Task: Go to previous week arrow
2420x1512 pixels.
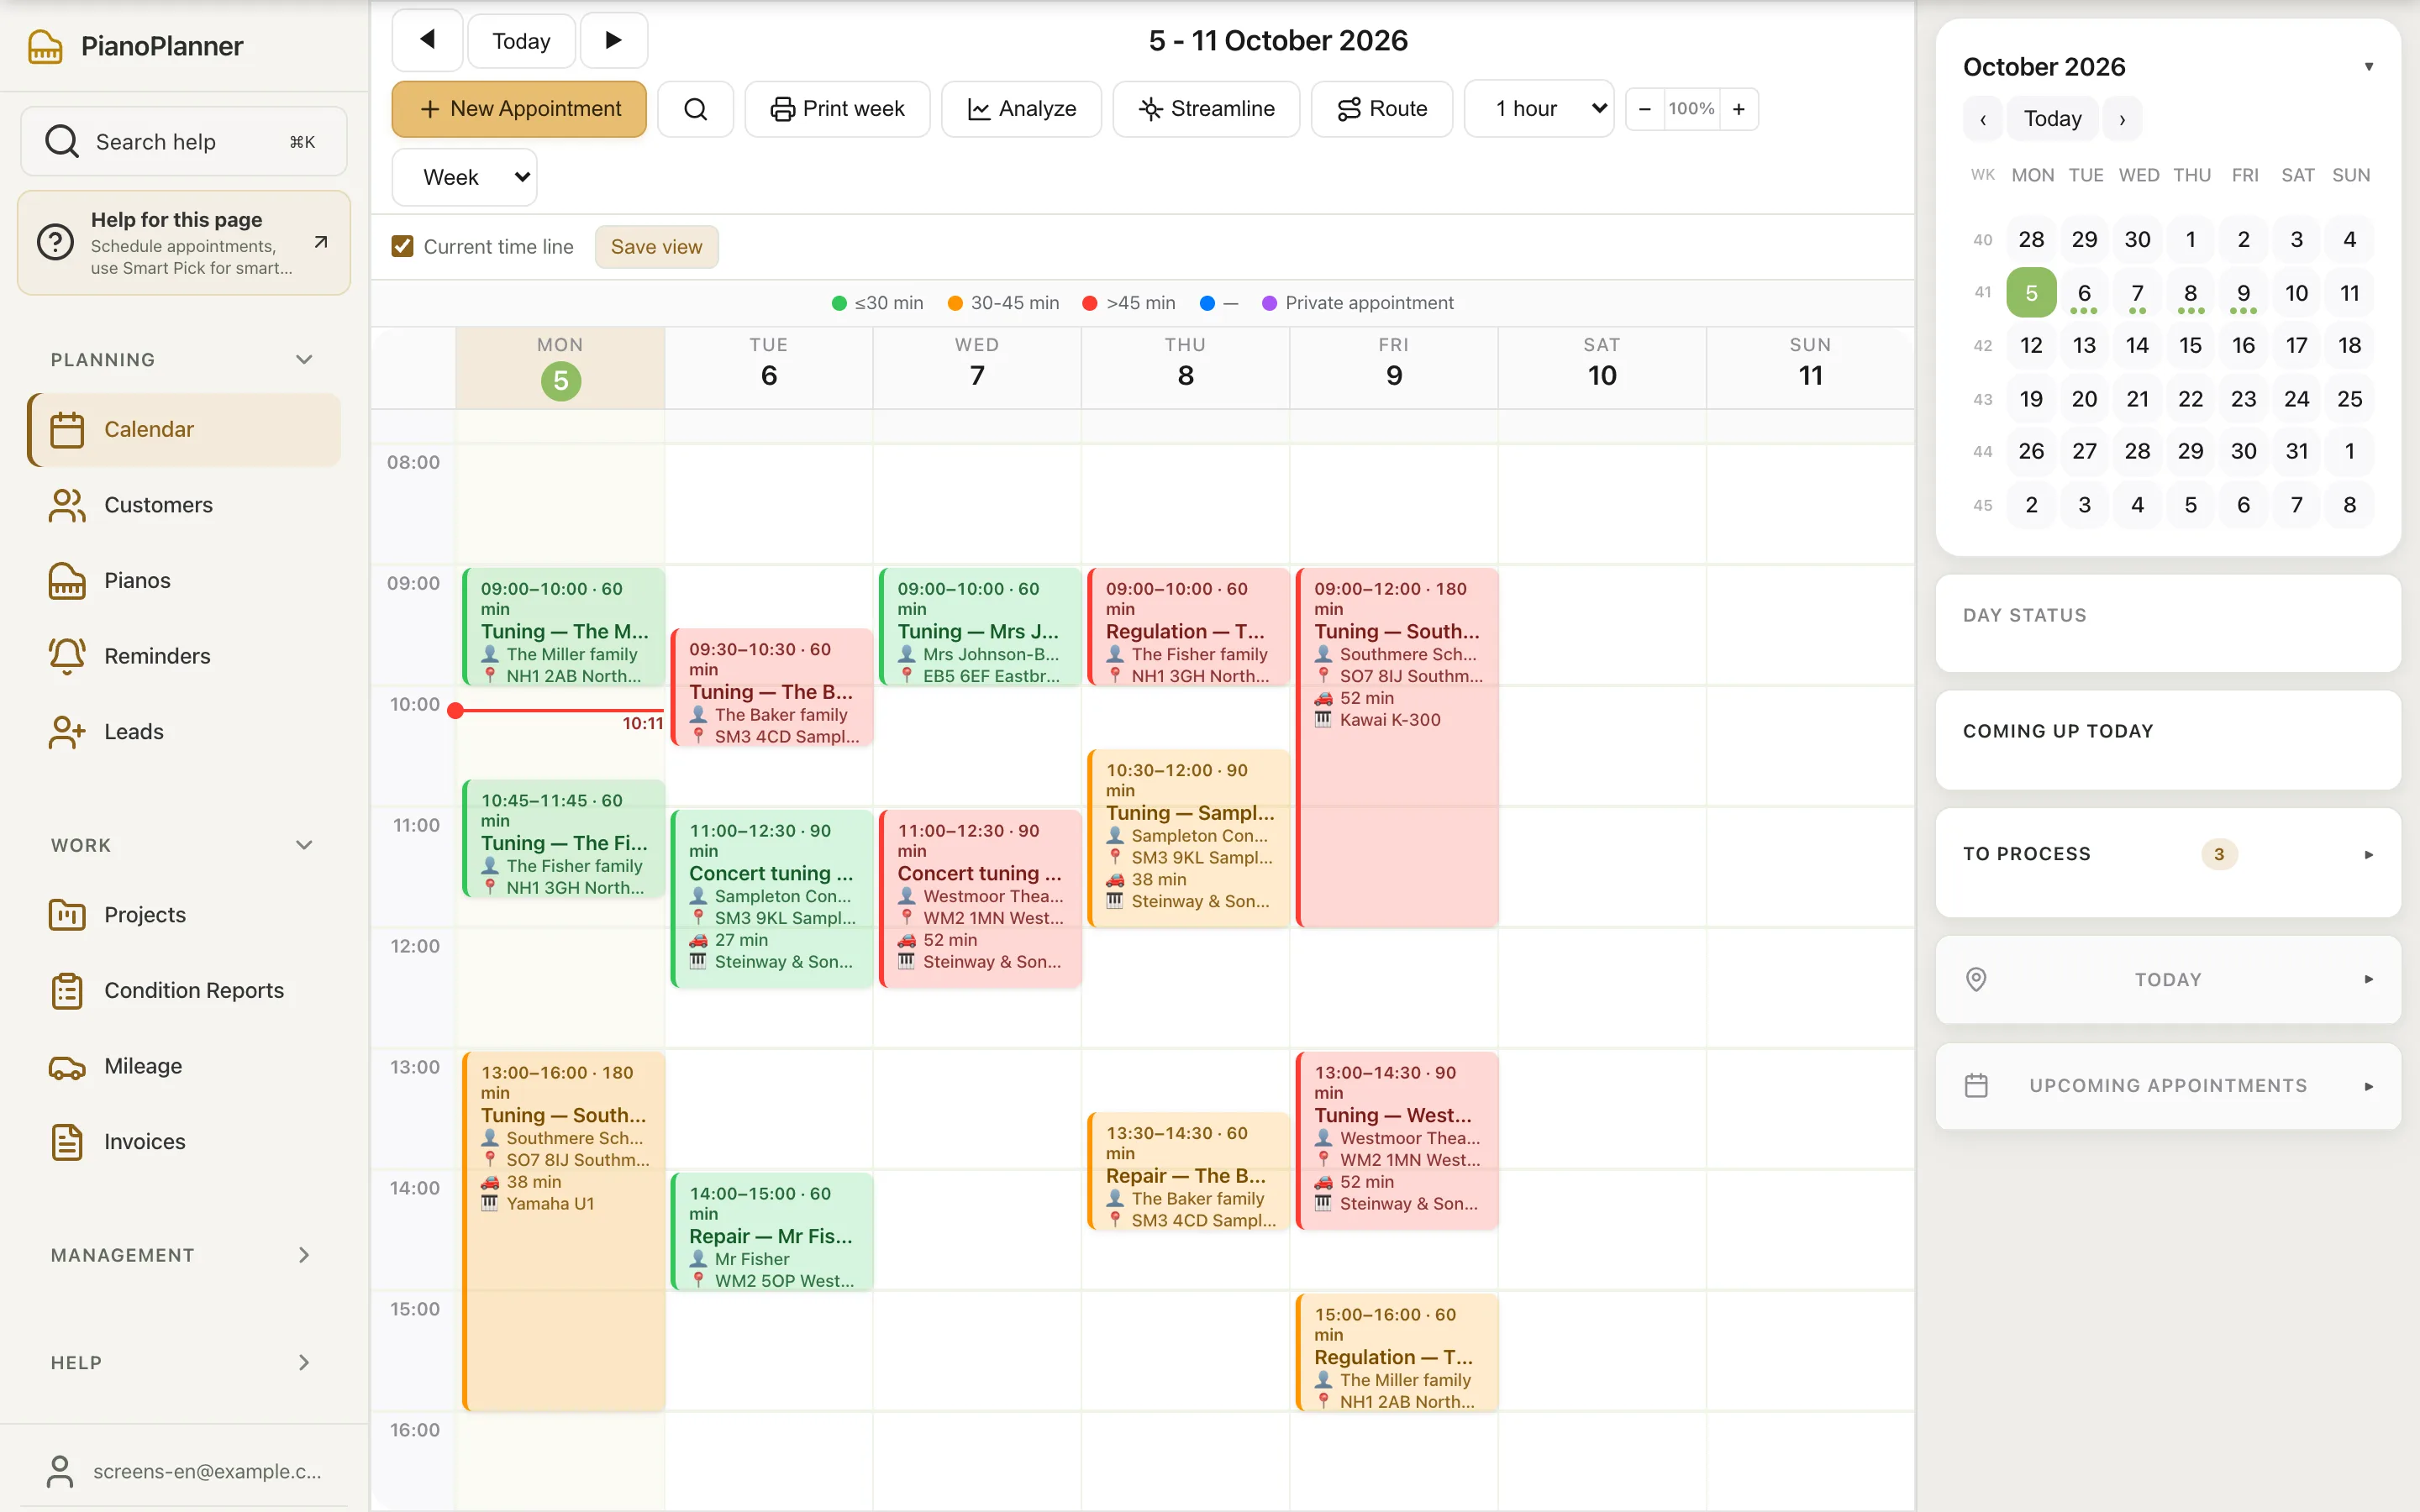Action: pos(427,40)
